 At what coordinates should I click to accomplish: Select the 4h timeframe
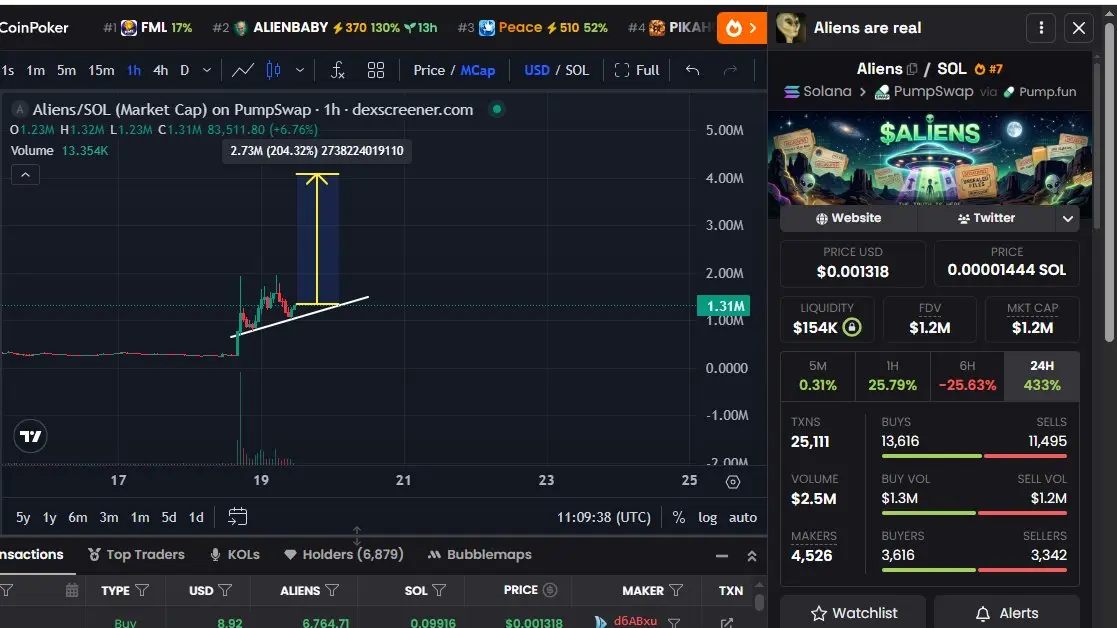point(160,70)
